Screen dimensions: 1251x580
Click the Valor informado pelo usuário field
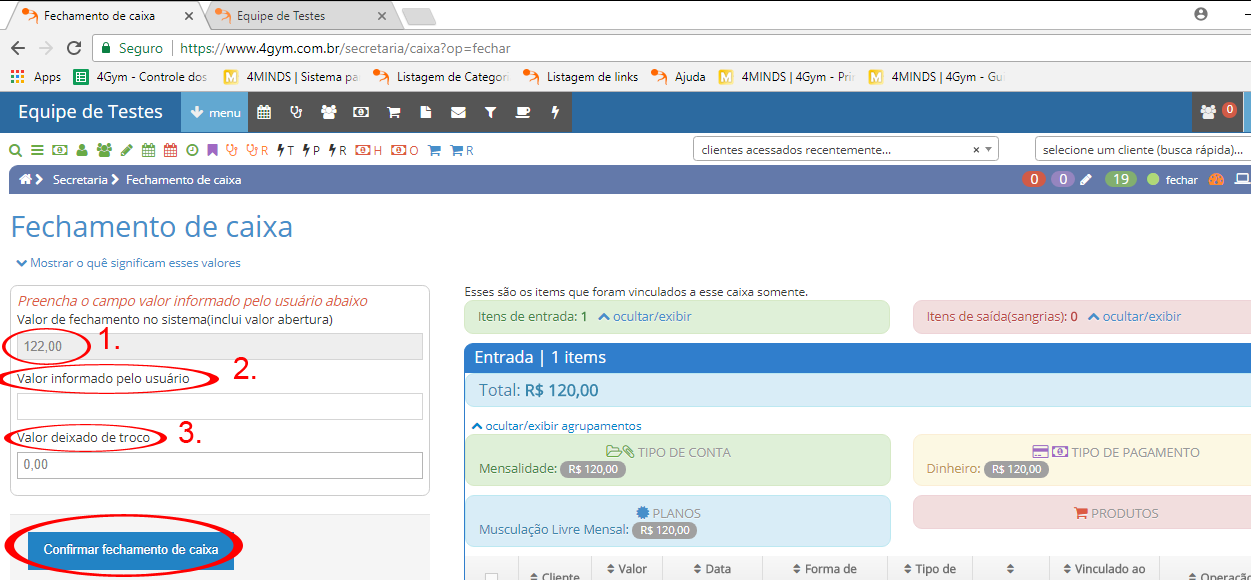(x=220, y=406)
